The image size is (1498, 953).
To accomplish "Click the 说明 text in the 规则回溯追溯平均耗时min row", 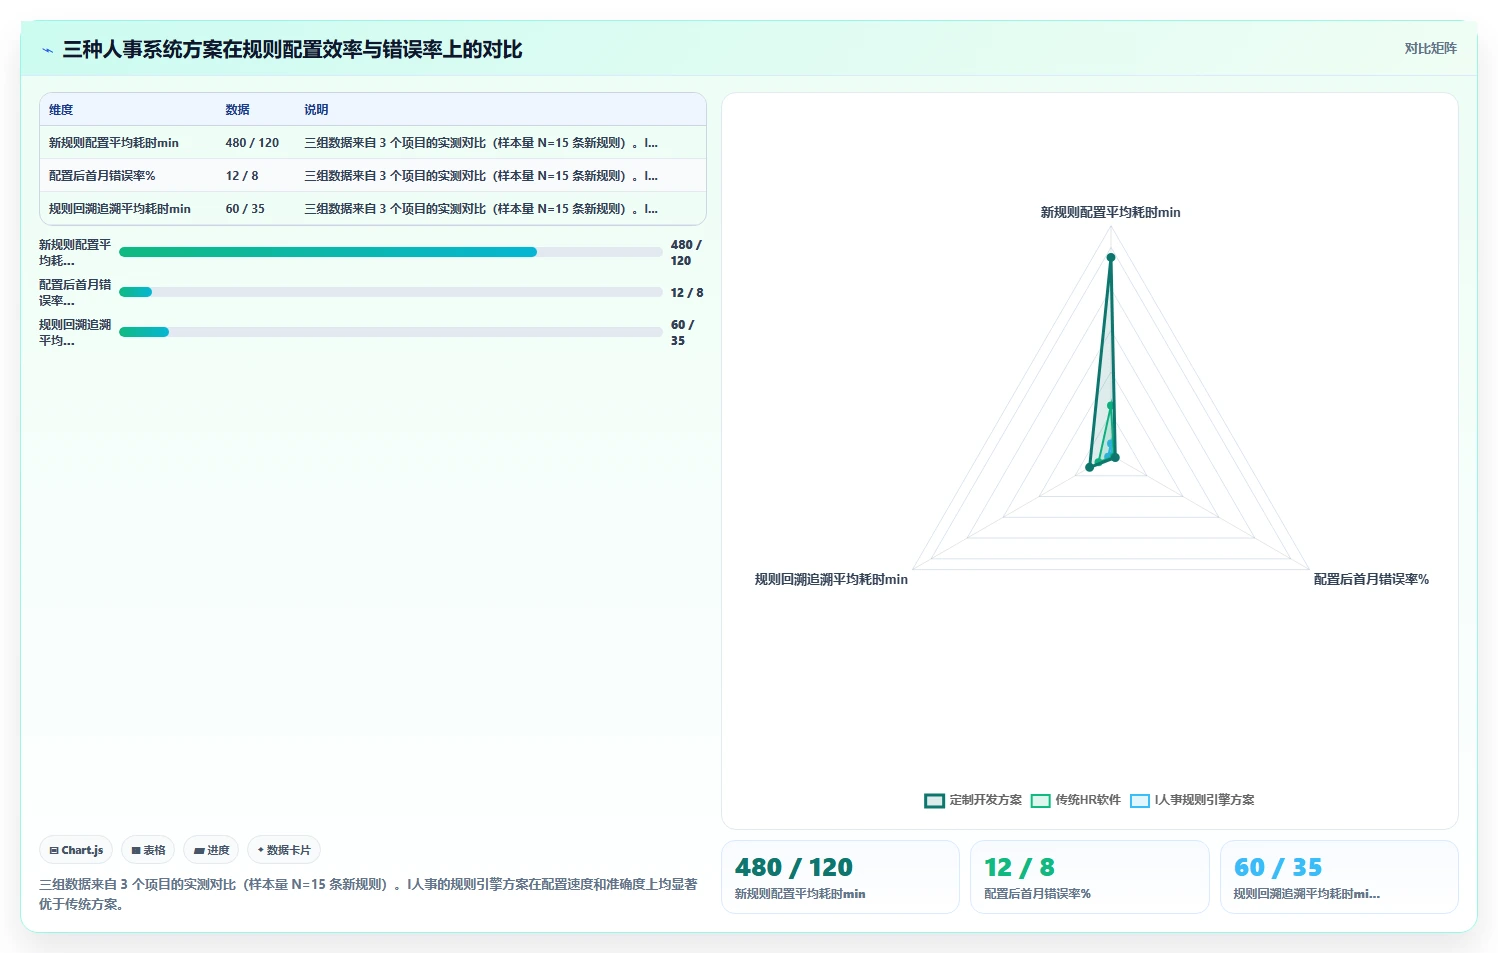I will [481, 209].
